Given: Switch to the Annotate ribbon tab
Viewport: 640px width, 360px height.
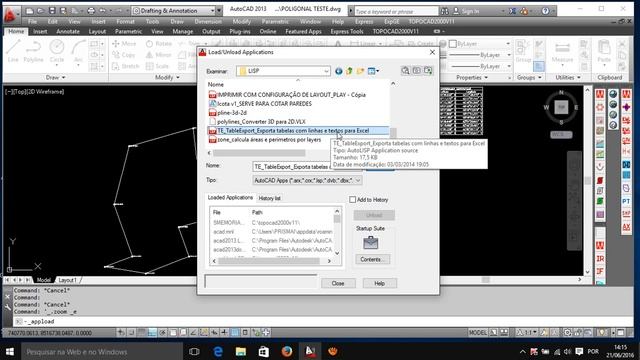Looking at the screenshot, I should pyautogui.click(x=68, y=31).
